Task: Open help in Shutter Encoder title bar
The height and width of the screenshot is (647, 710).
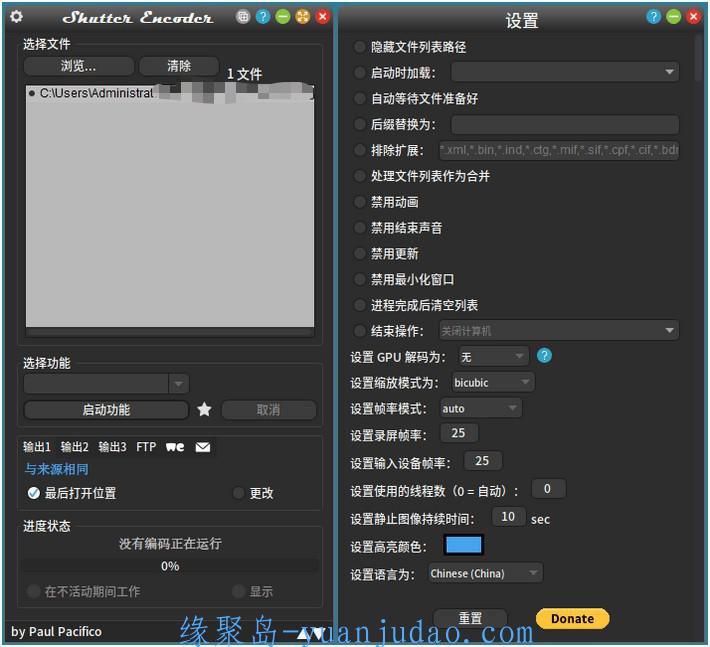Action: point(263,17)
